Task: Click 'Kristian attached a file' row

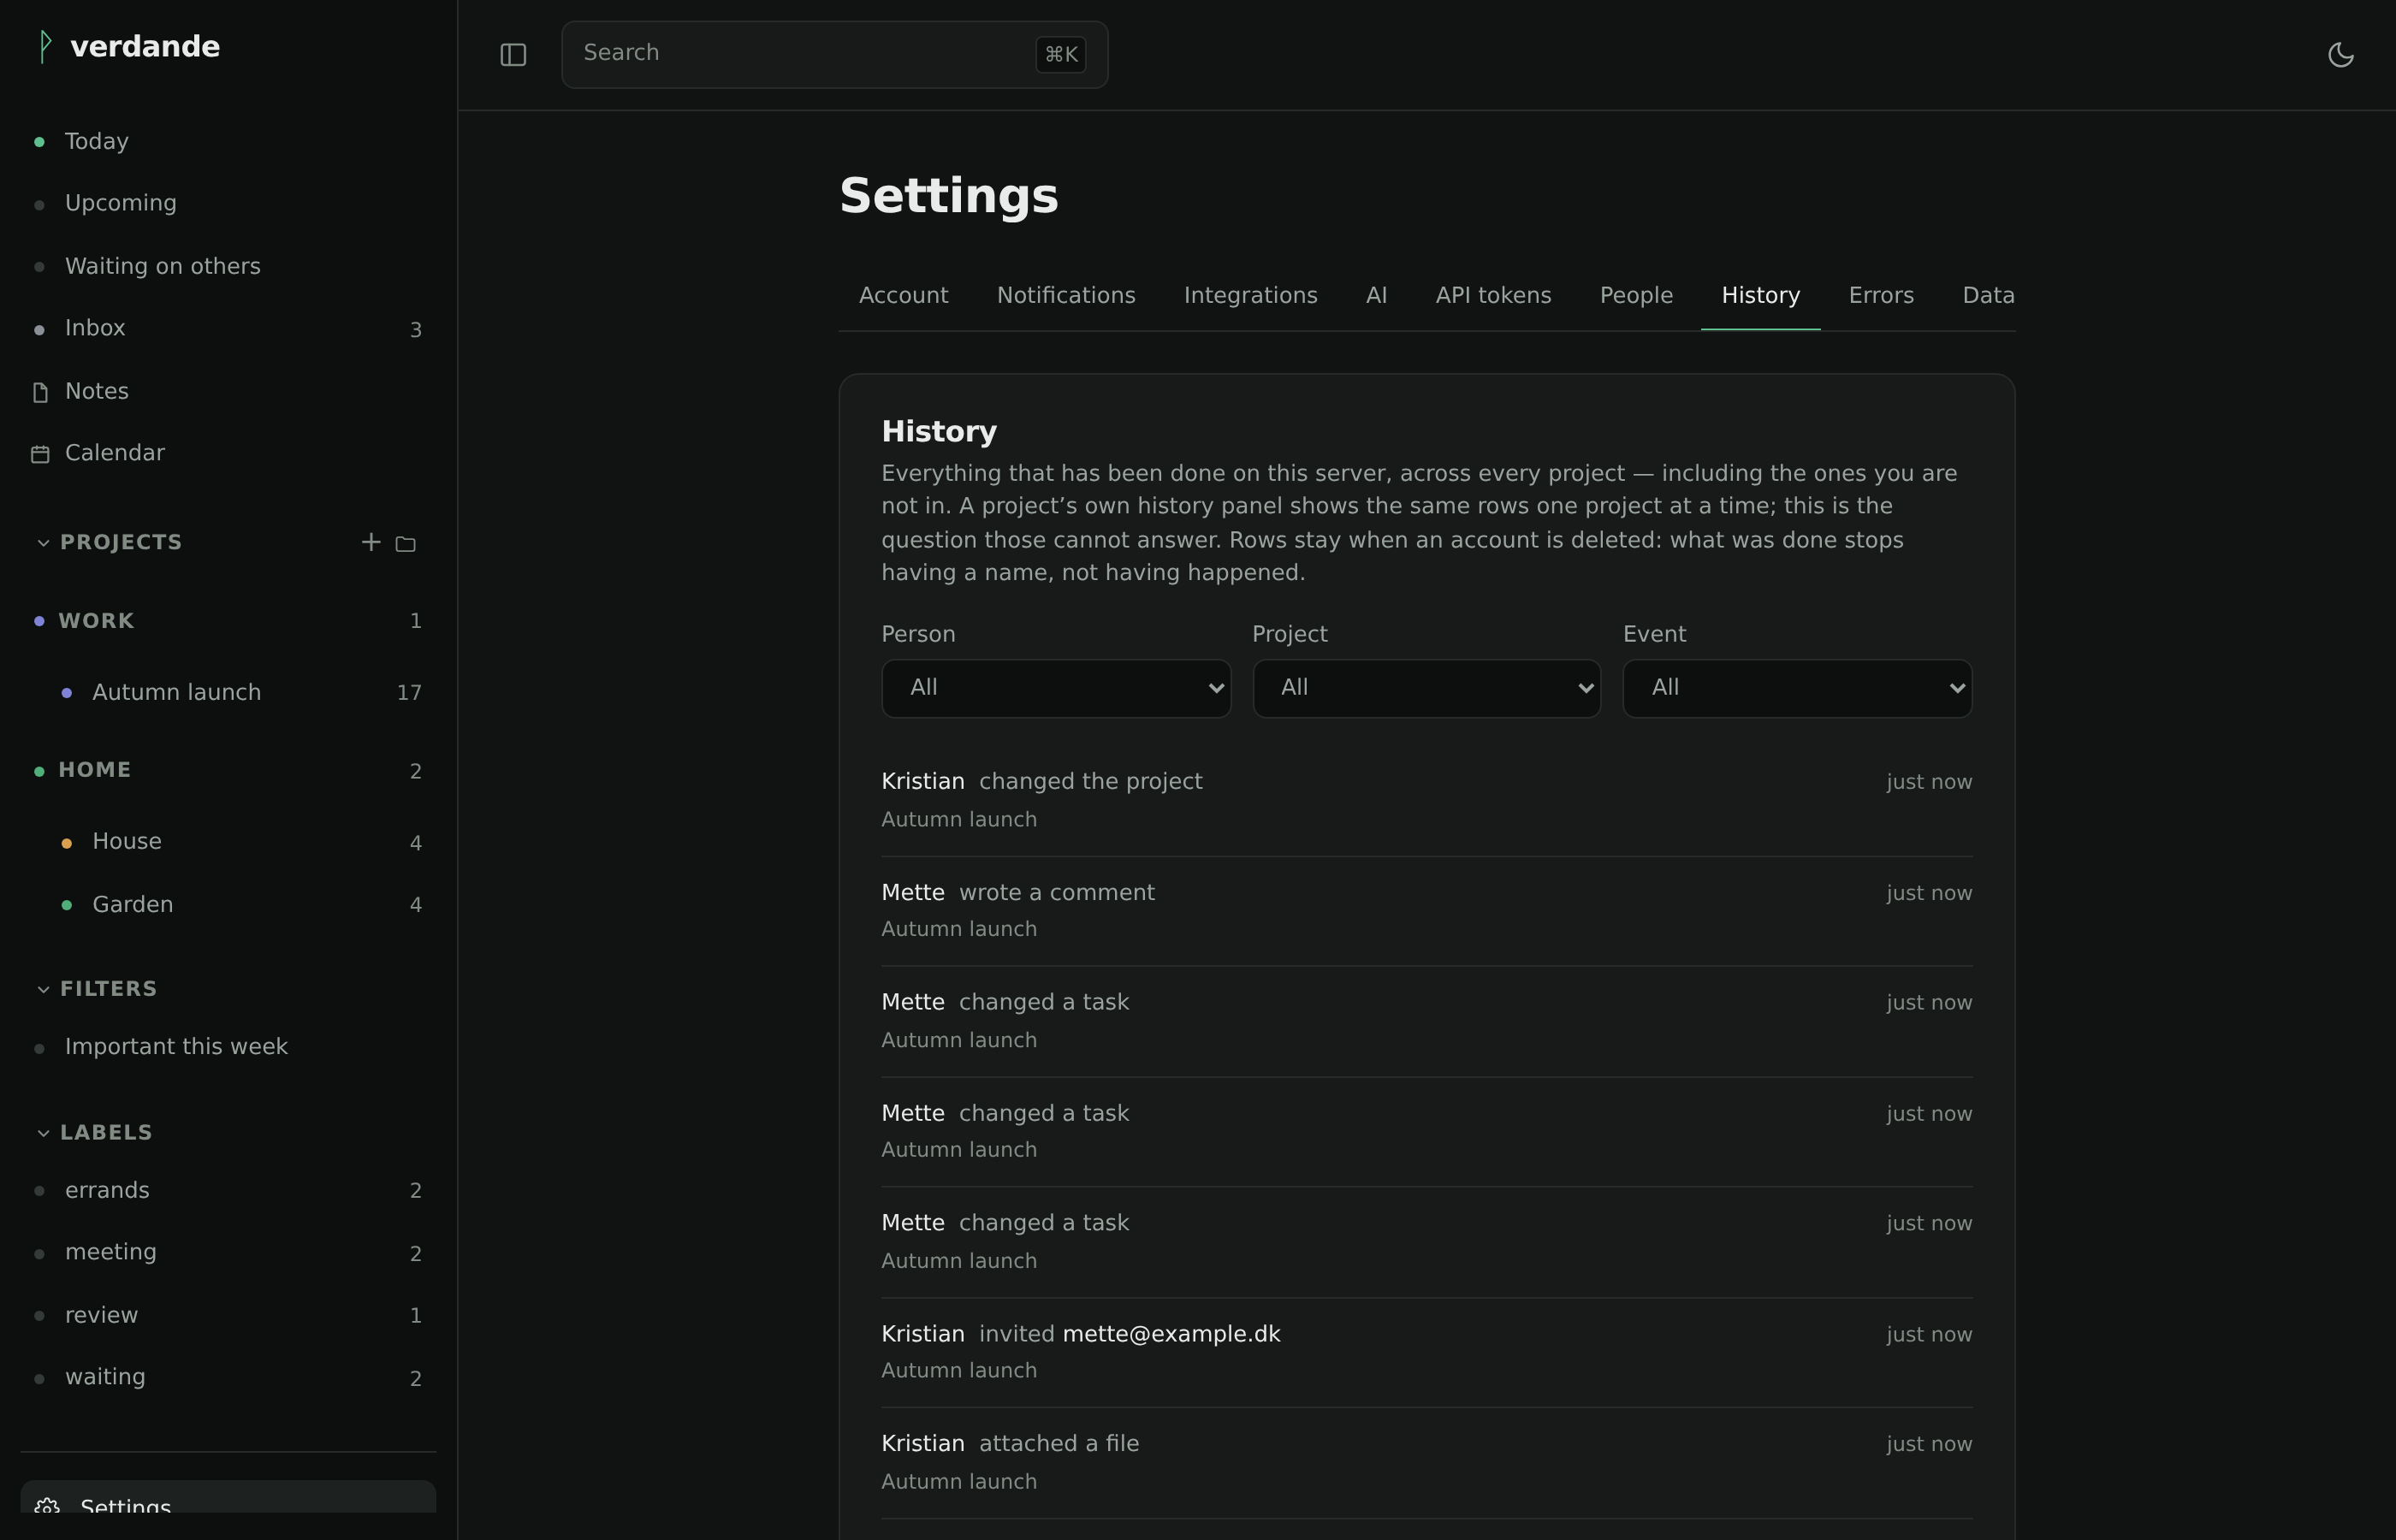Action: click(x=1426, y=1463)
